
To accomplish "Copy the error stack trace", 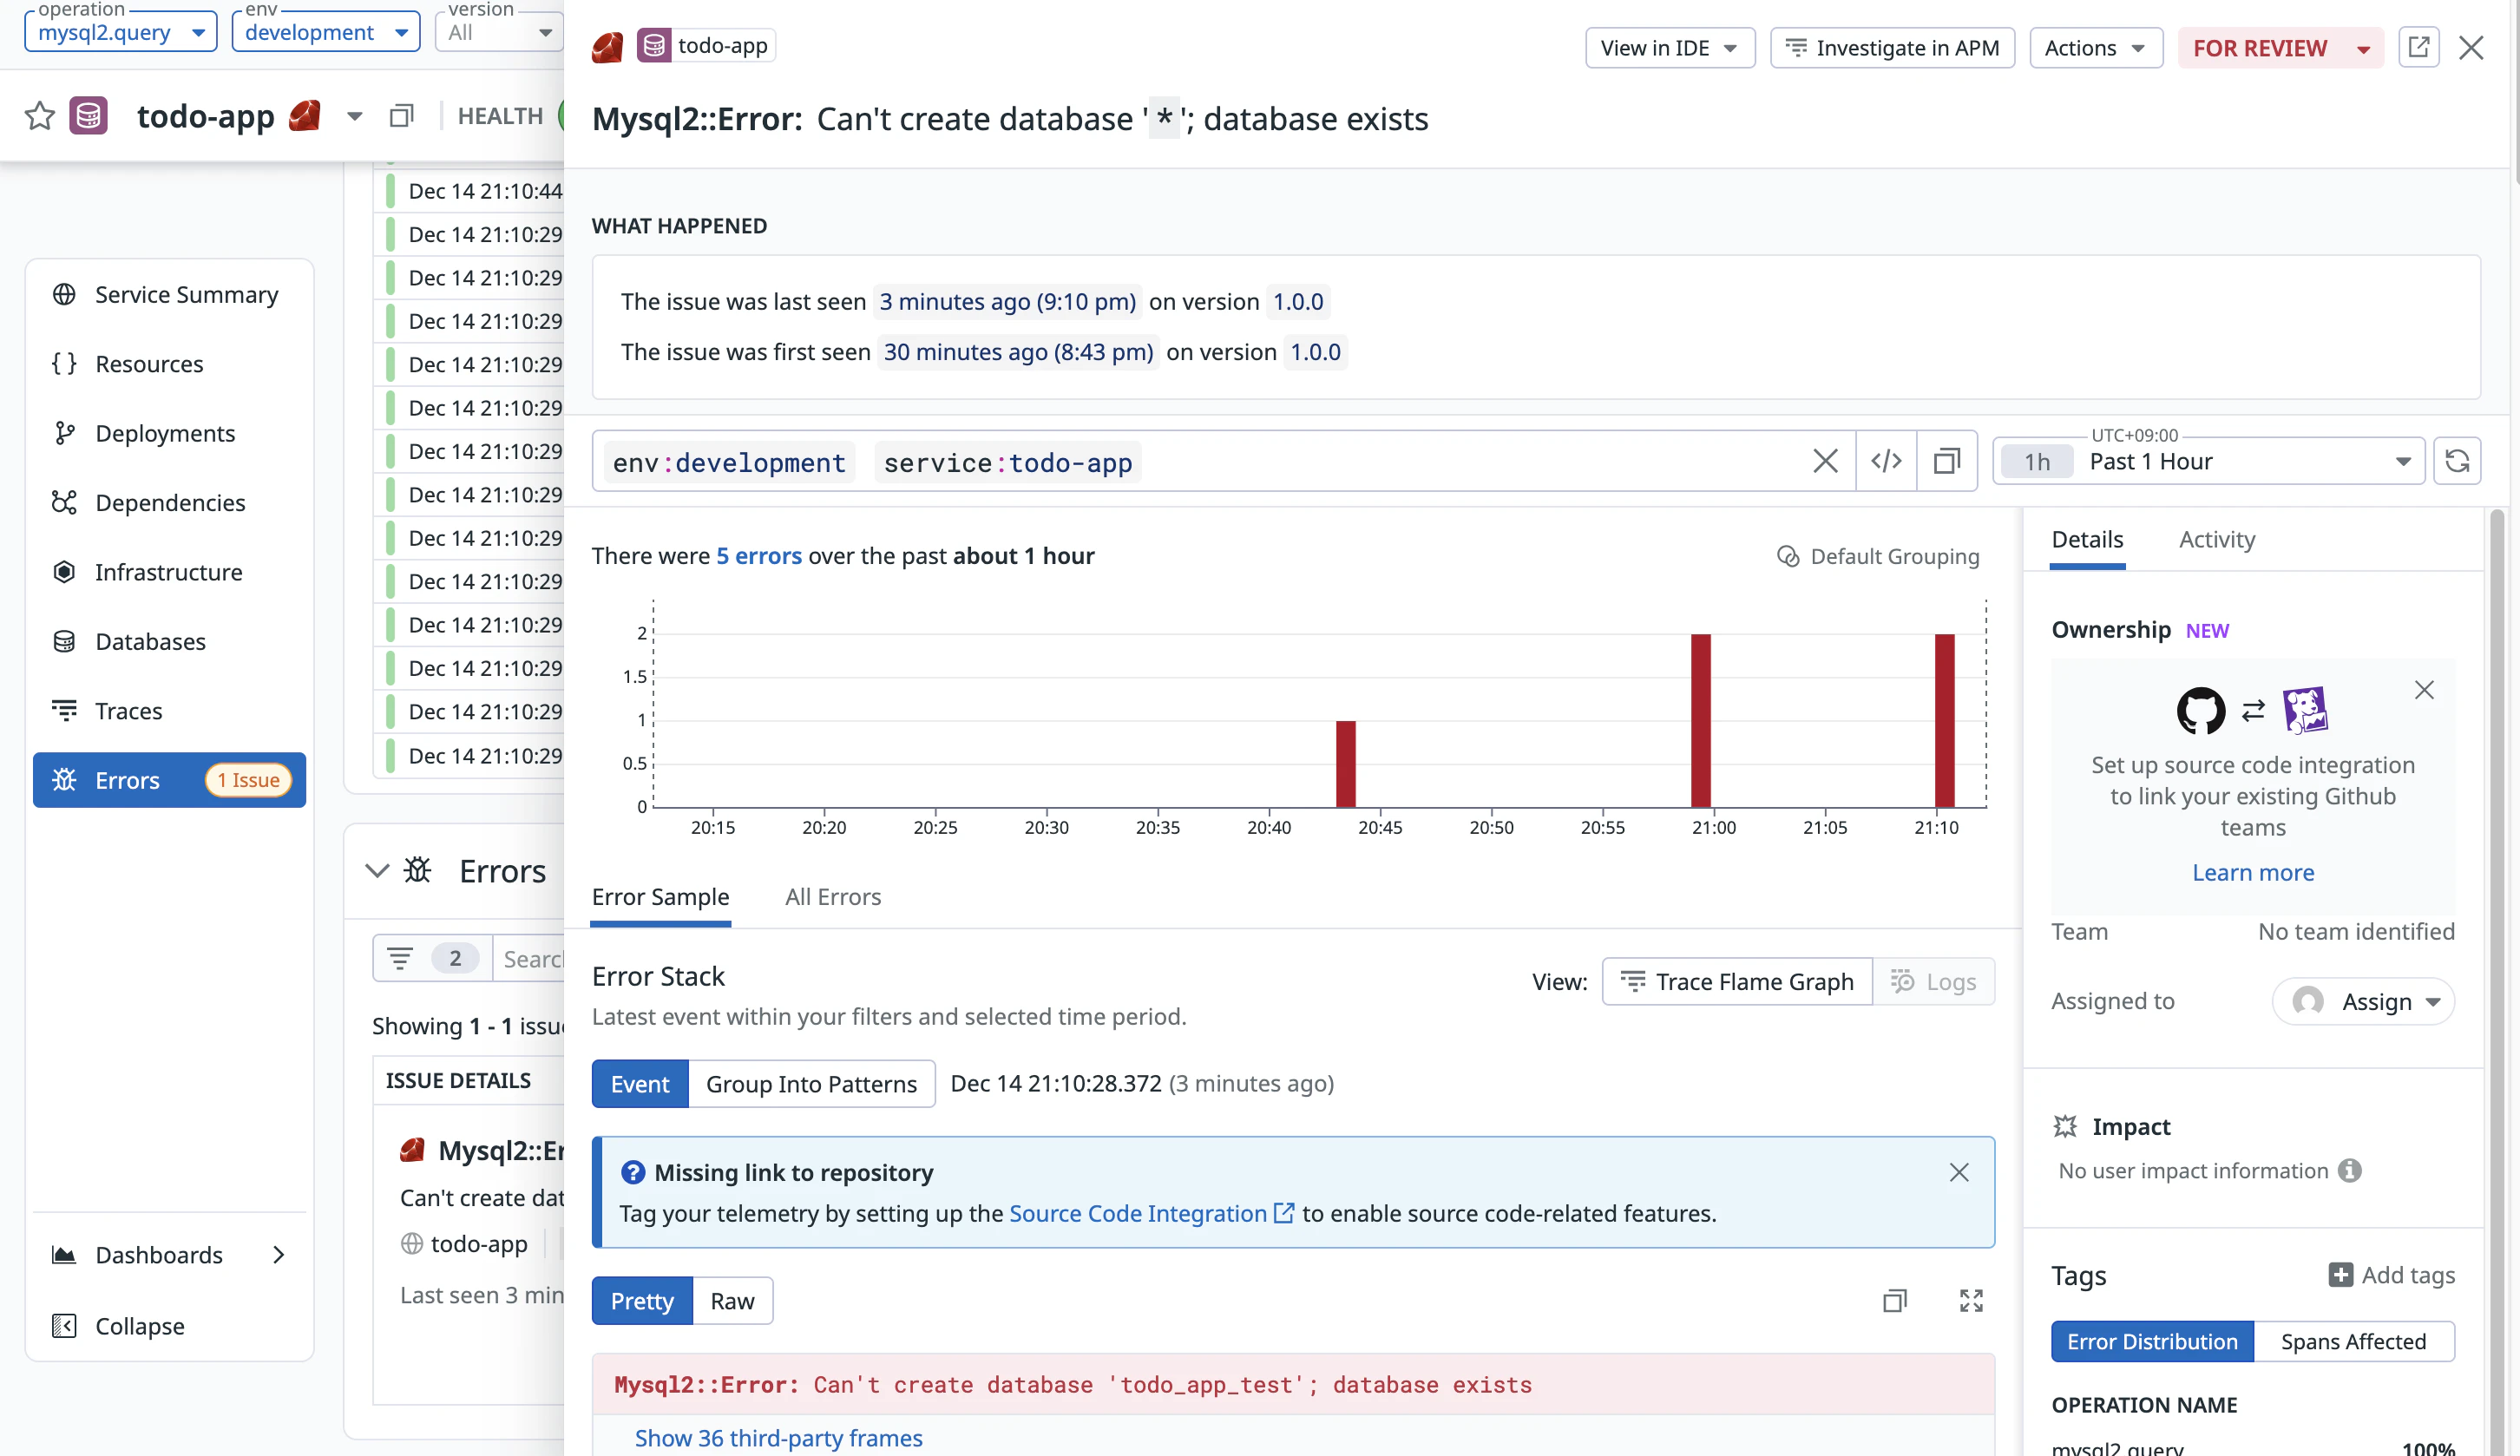I will [1894, 1300].
